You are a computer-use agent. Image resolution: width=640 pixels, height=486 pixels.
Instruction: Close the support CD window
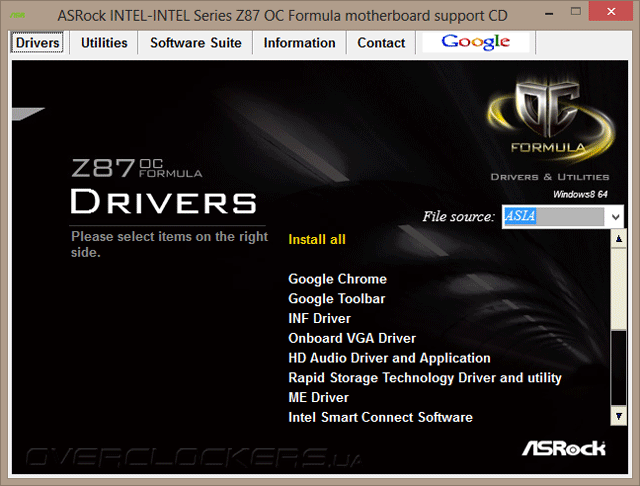tap(611, 11)
